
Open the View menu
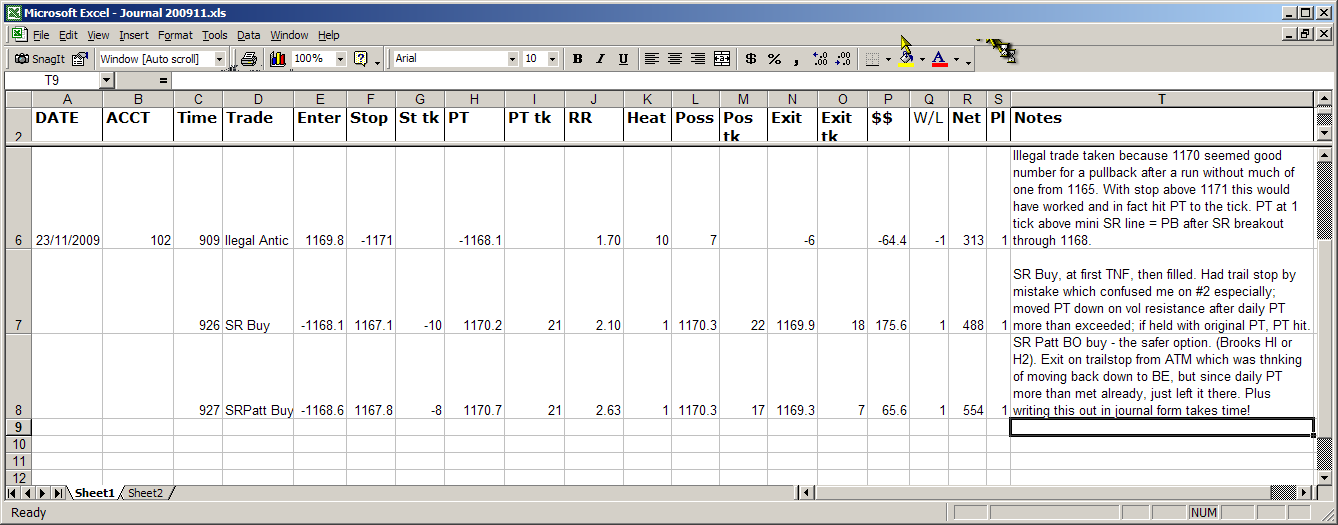pos(98,35)
